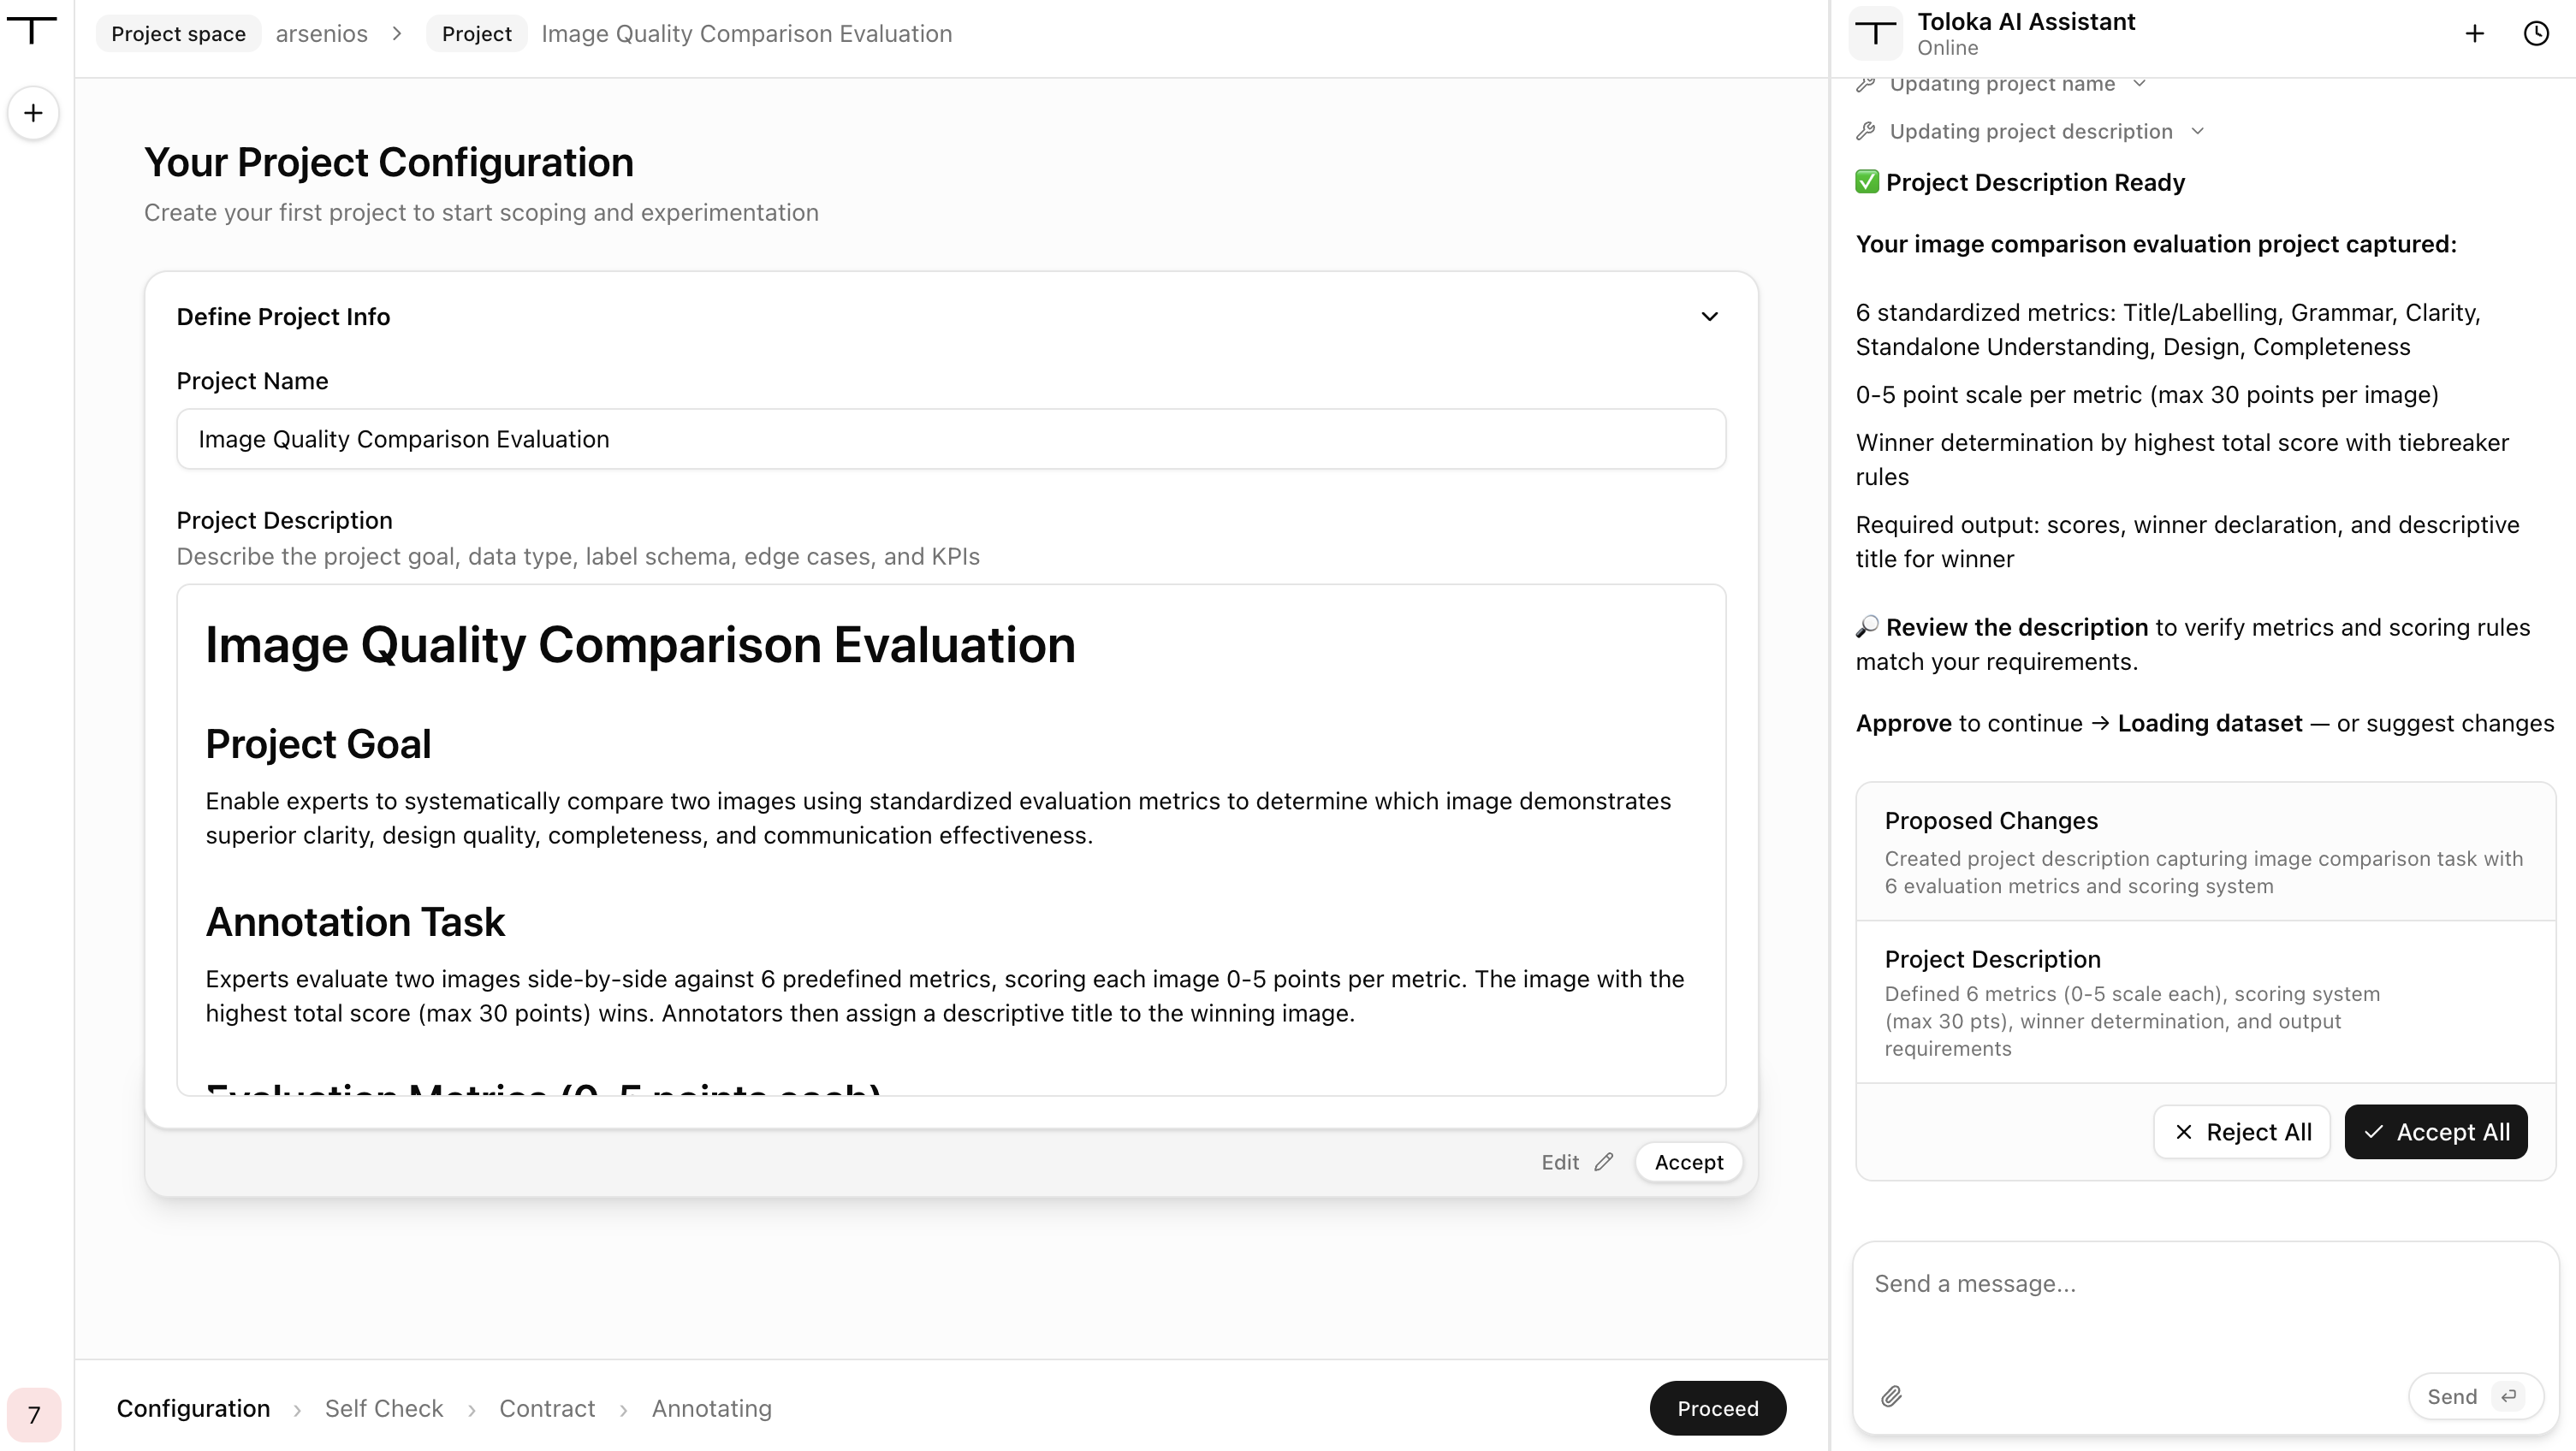Click the Edit pencil icon

click(1604, 1162)
